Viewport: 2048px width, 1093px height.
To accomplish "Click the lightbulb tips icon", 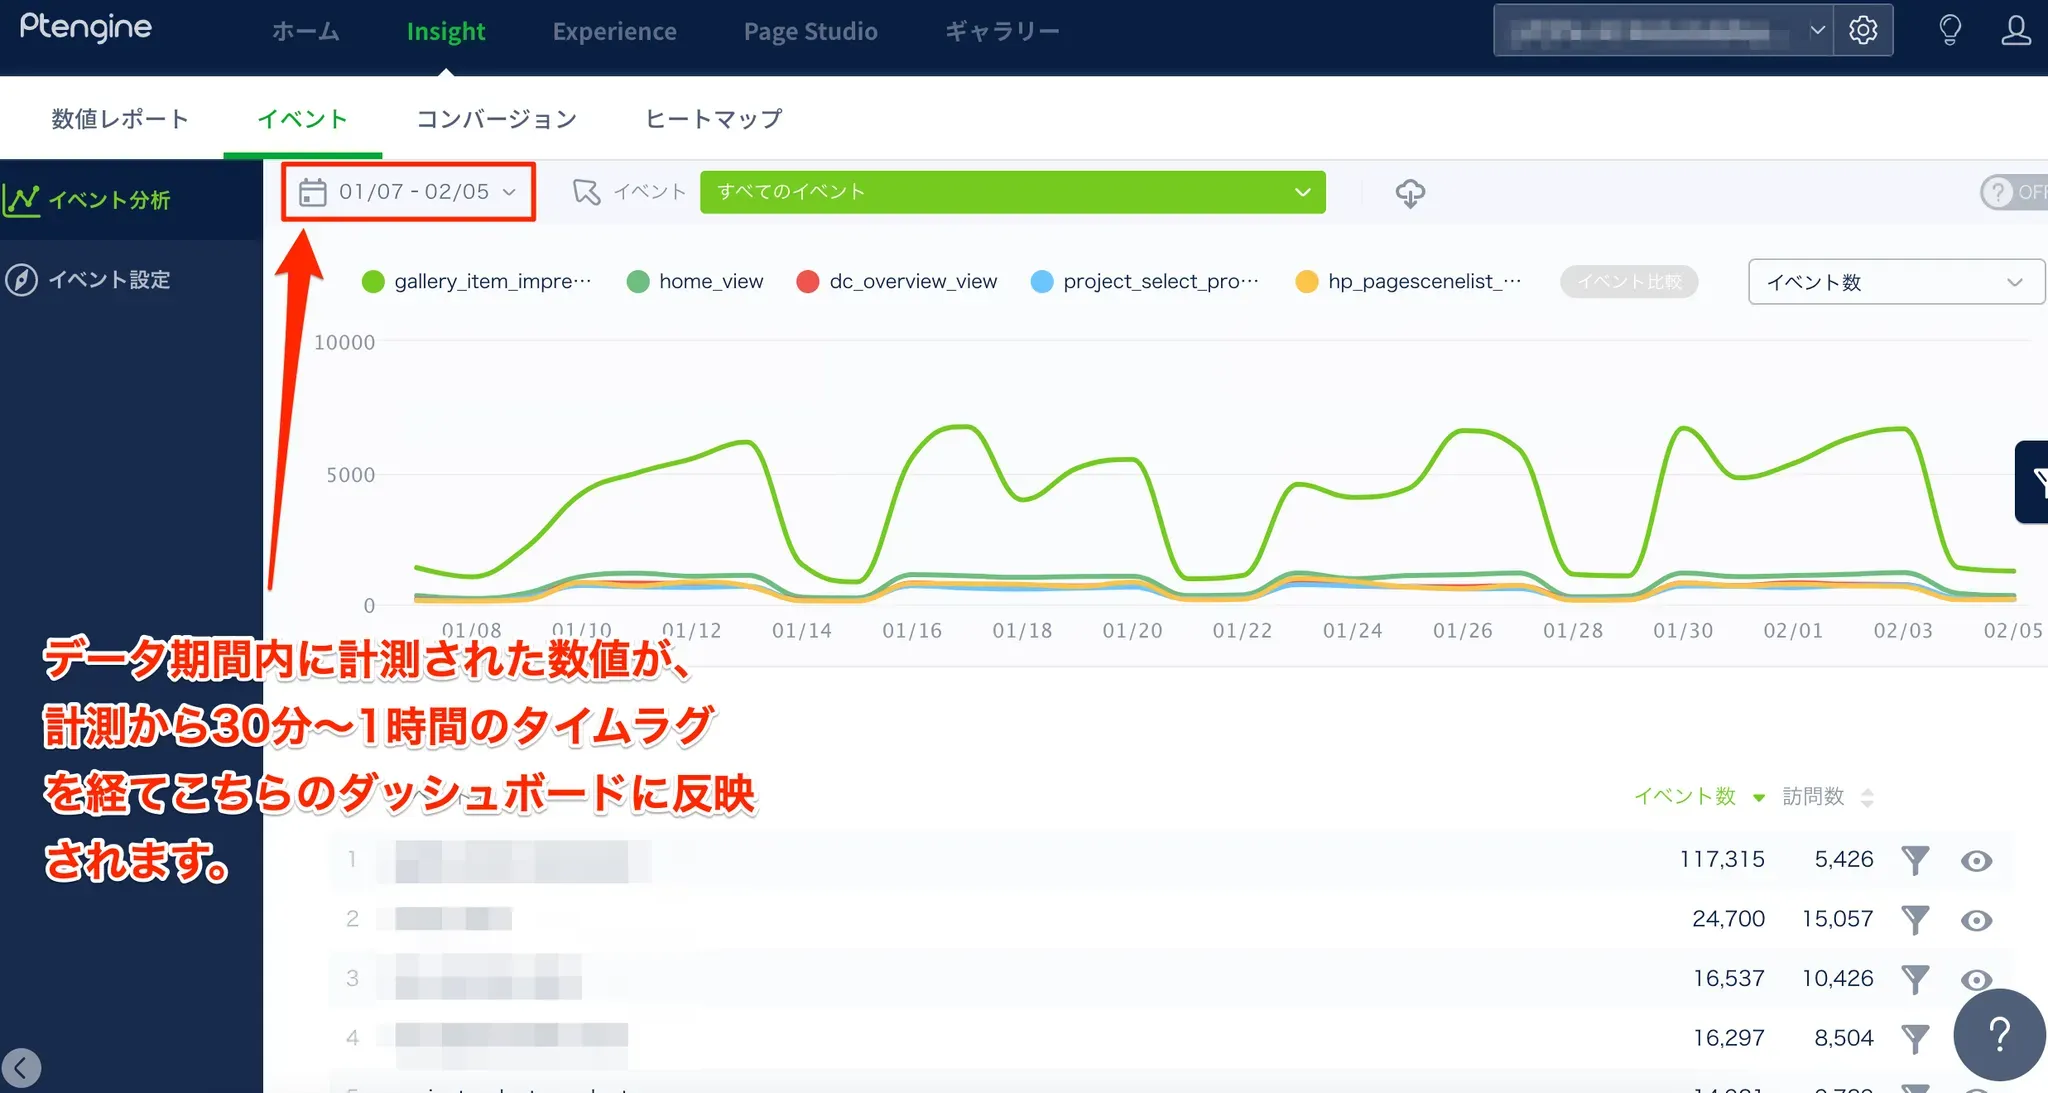I will [1949, 30].
